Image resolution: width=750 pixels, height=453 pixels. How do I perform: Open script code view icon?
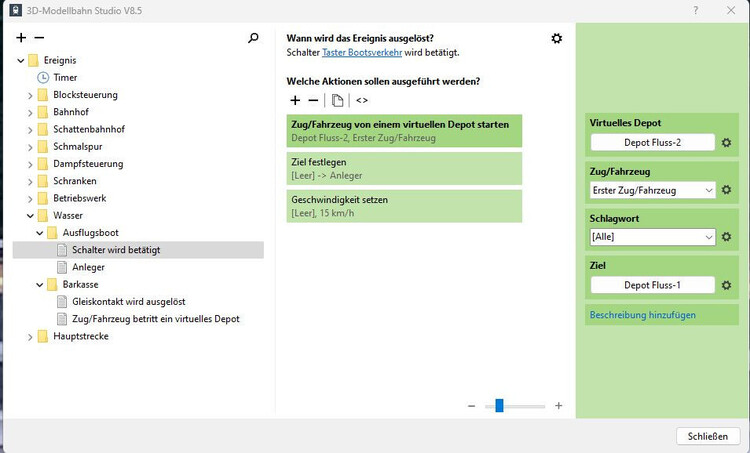[361, 100]
